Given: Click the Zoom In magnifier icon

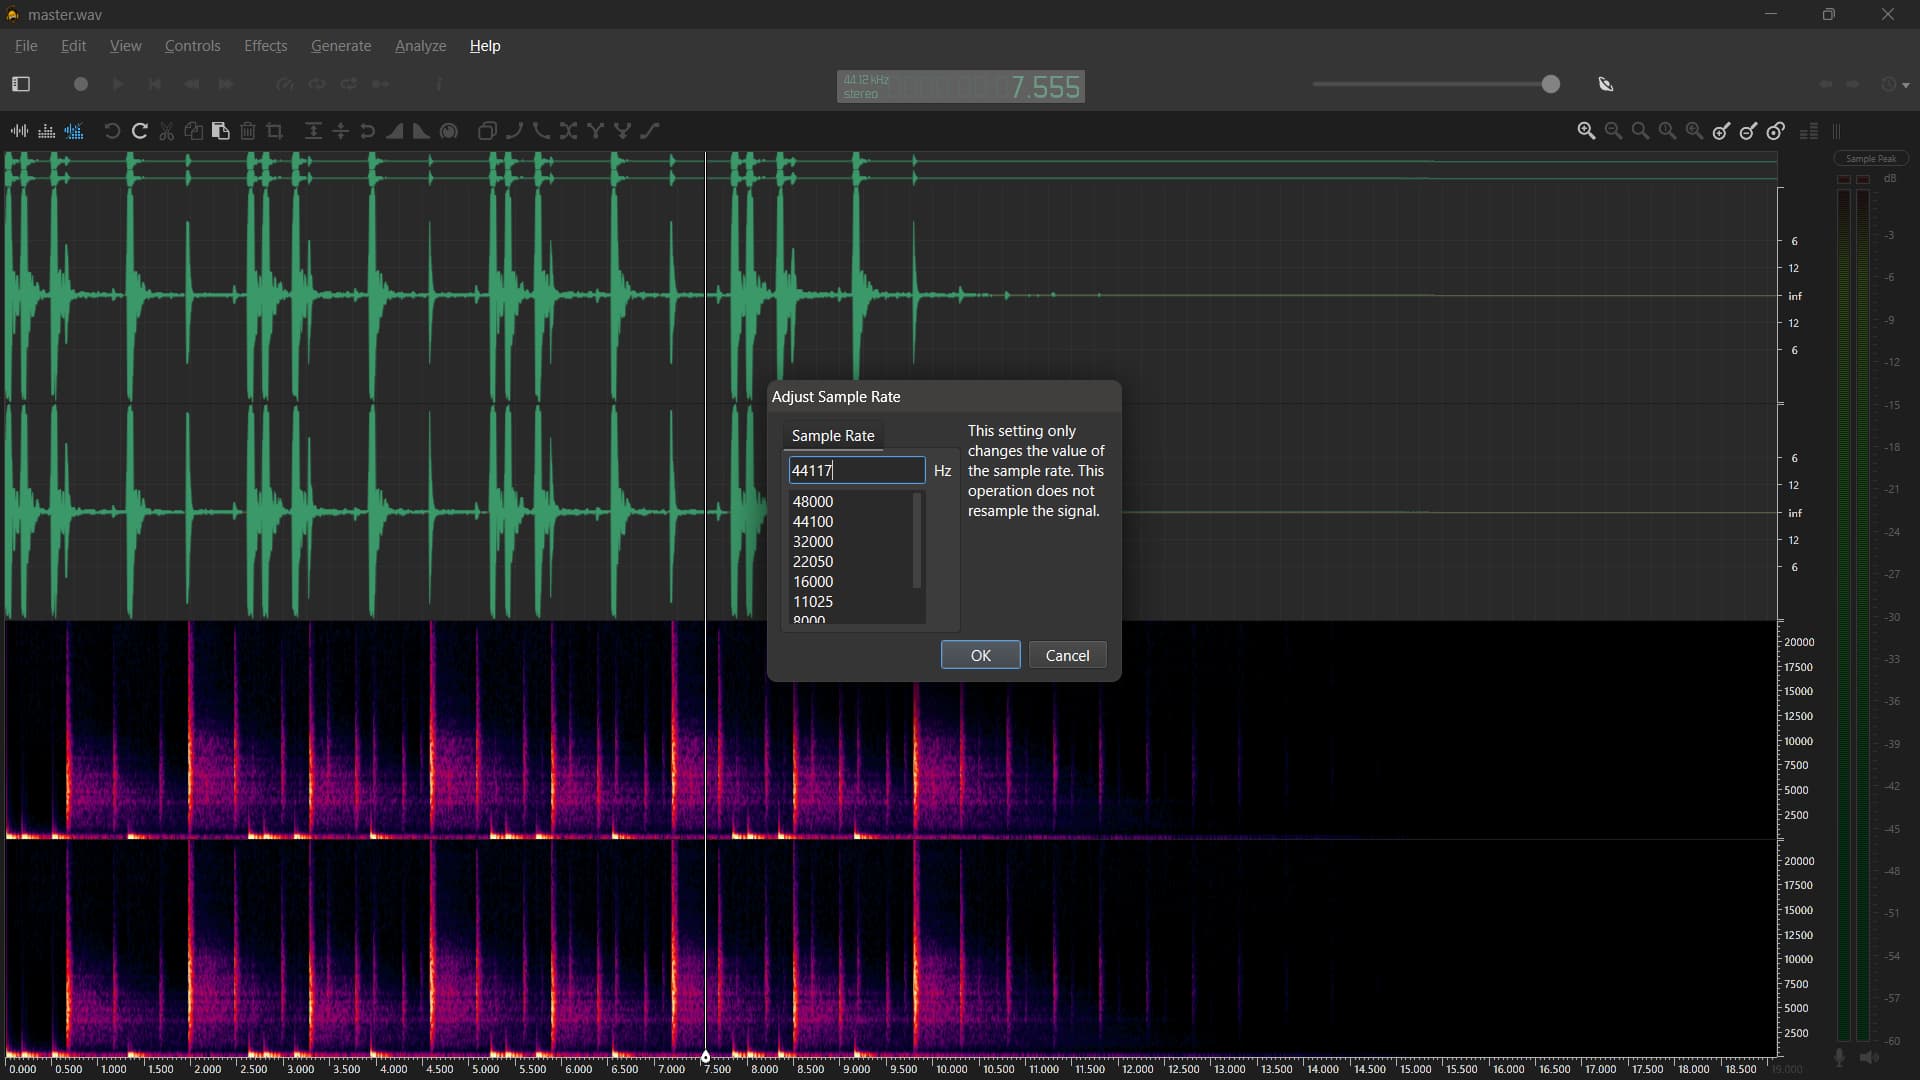Looking at the screenshot, I should pos(1586,131).
